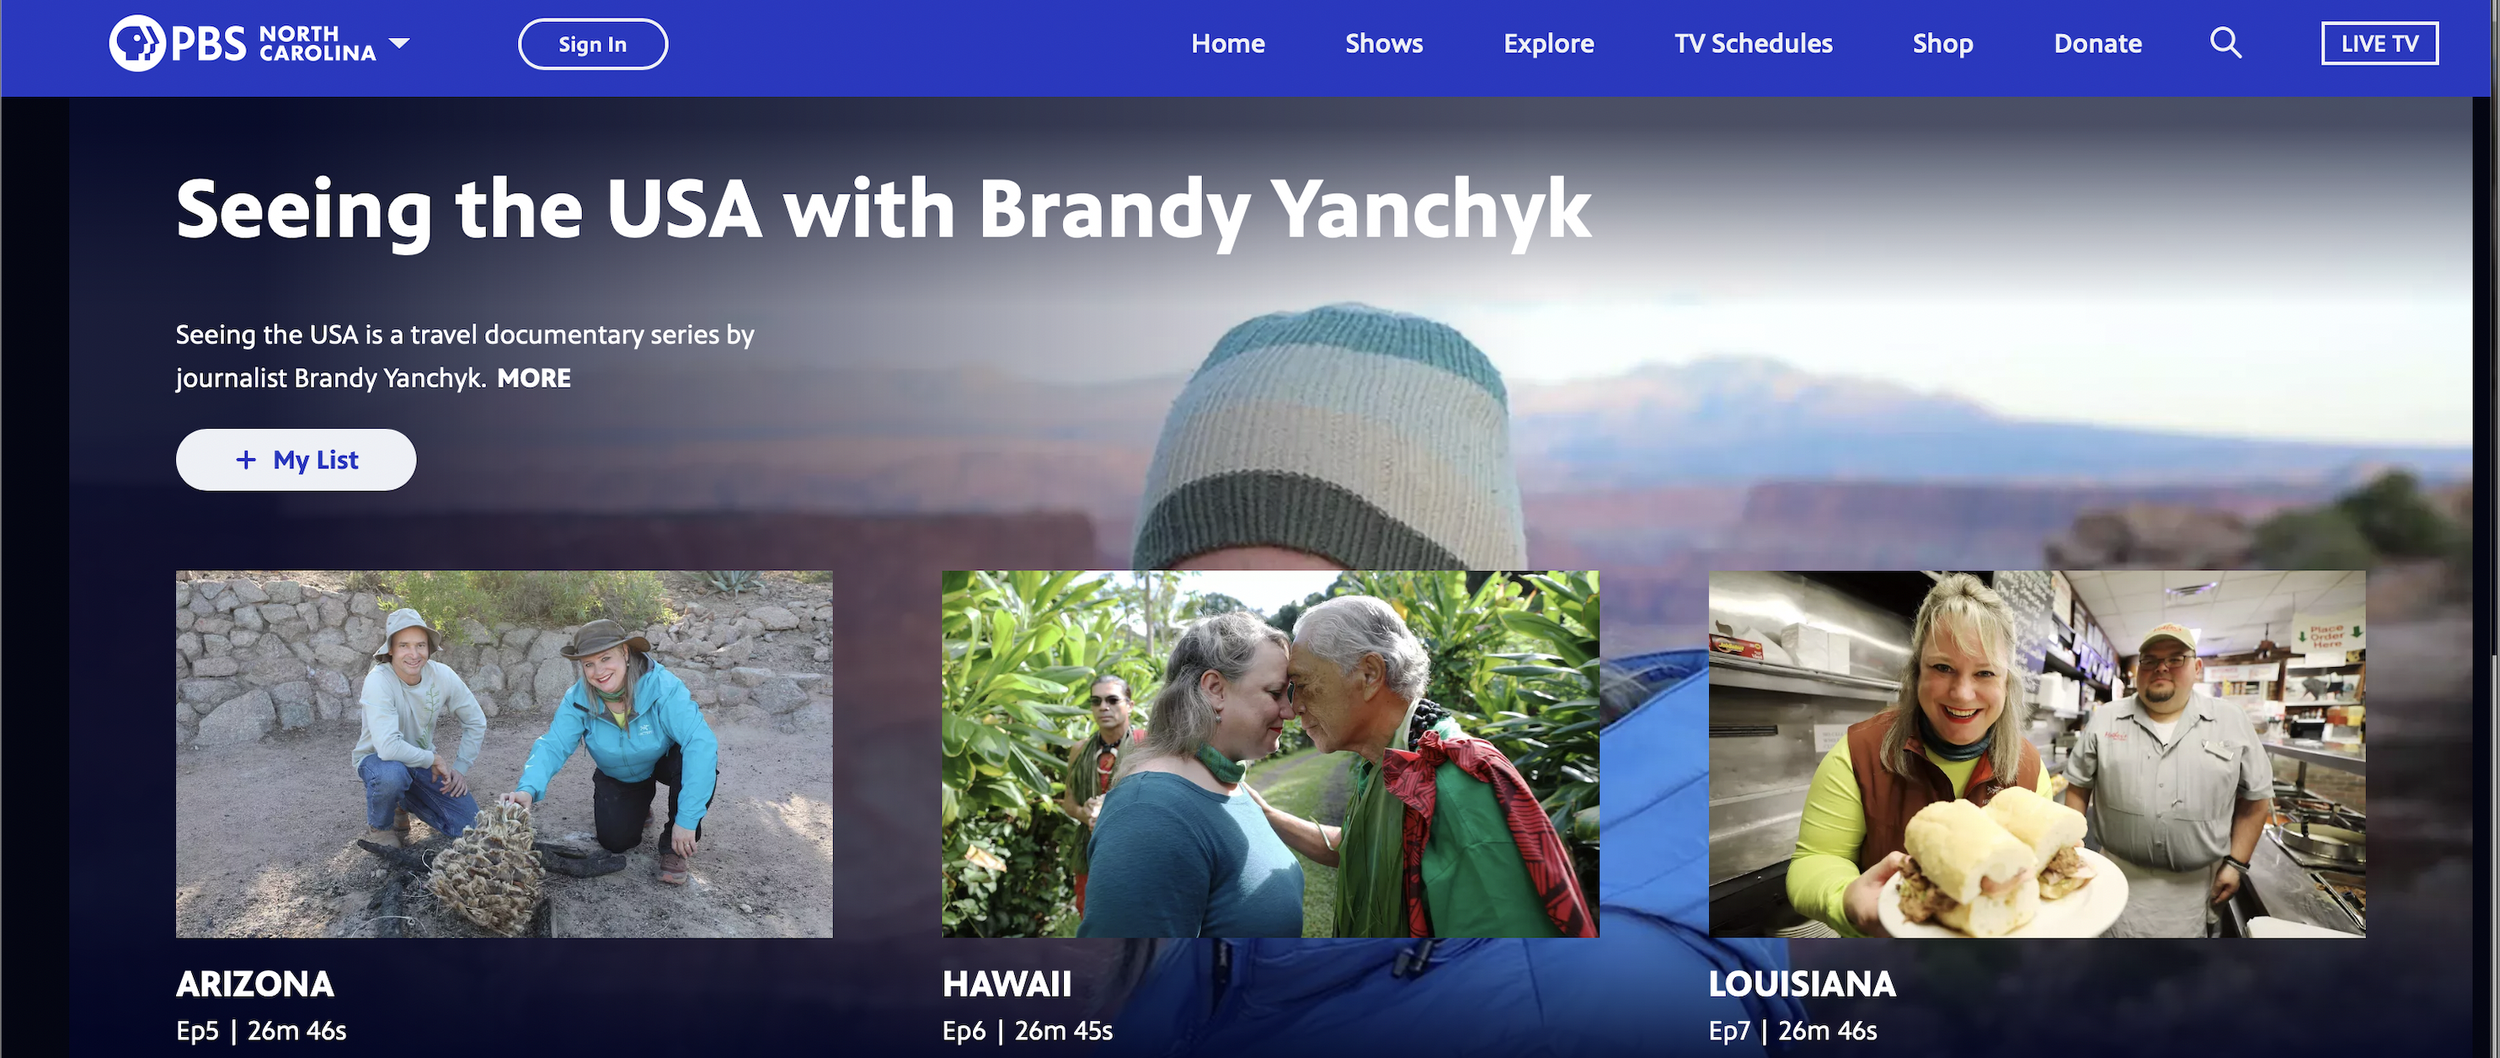Click the Donate link
The height and width of the screenshot is (1058, 2500).
click(x=2098, y=44)
